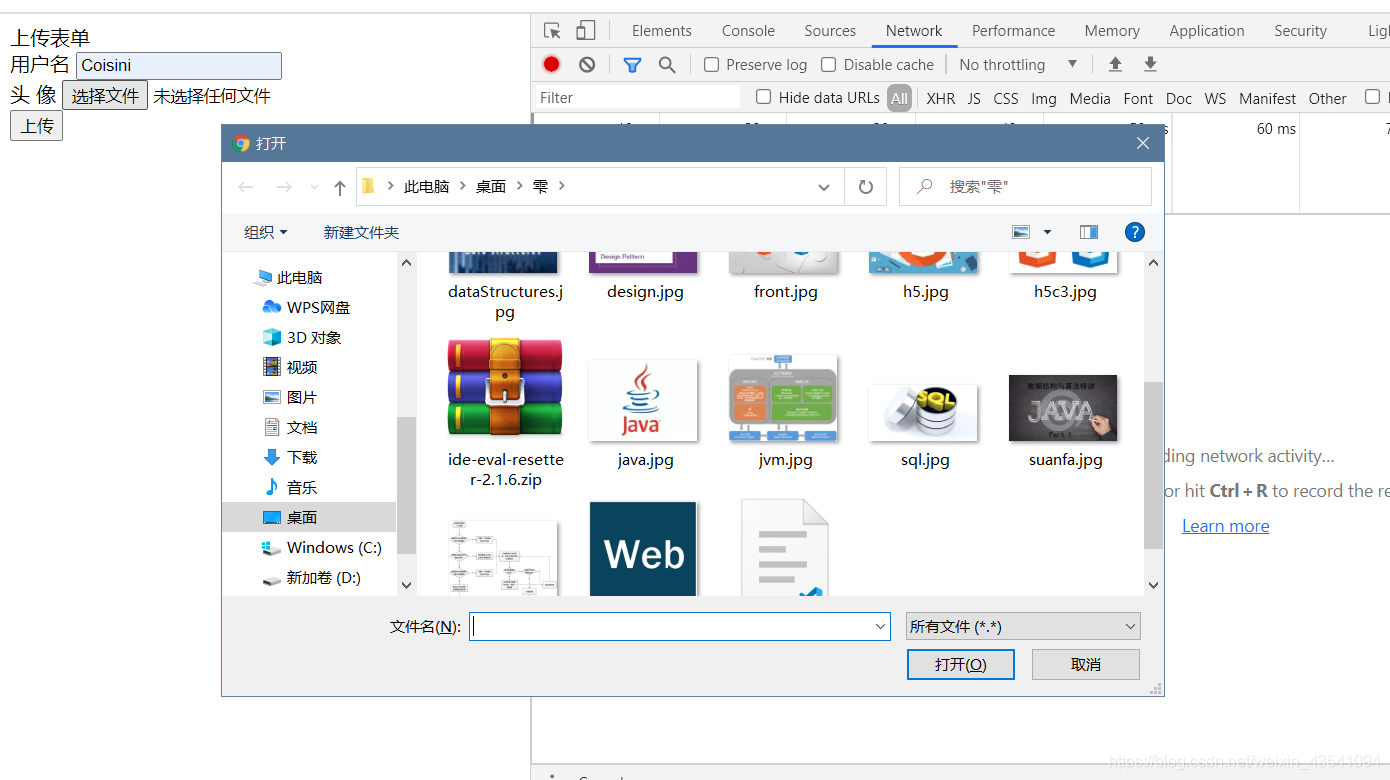1390x780 pixels.
Task: Select the suanfa.jpg file thumbnail
Action: pos(1063,408)
